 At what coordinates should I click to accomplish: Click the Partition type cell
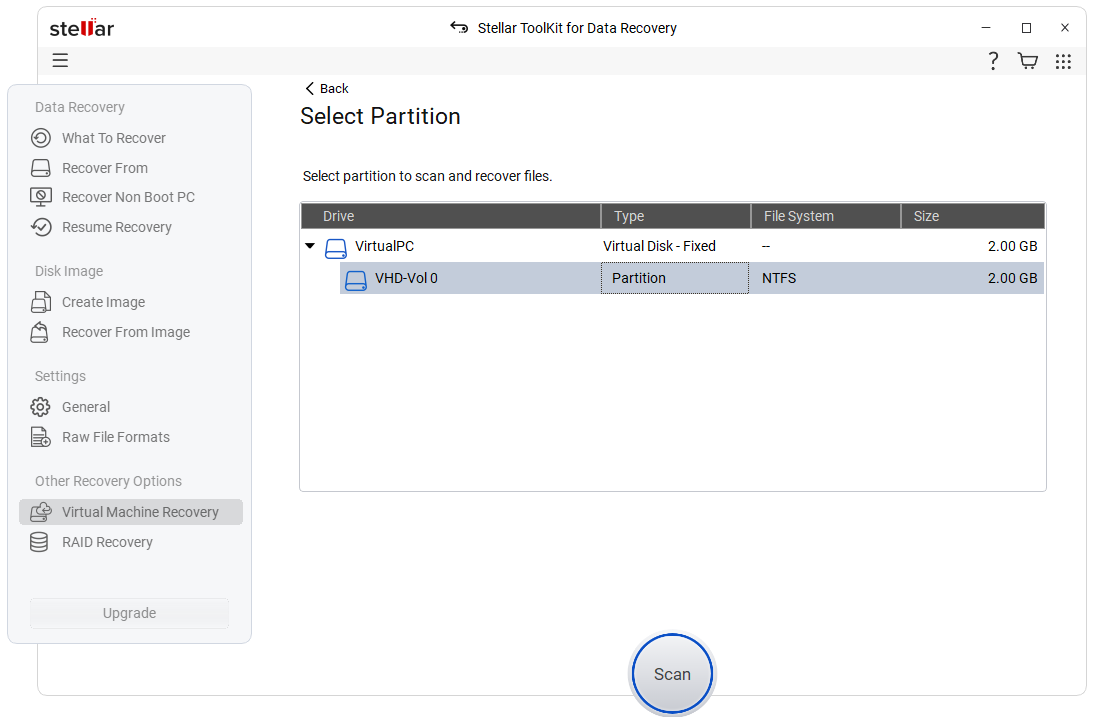[x=675, y=279]
